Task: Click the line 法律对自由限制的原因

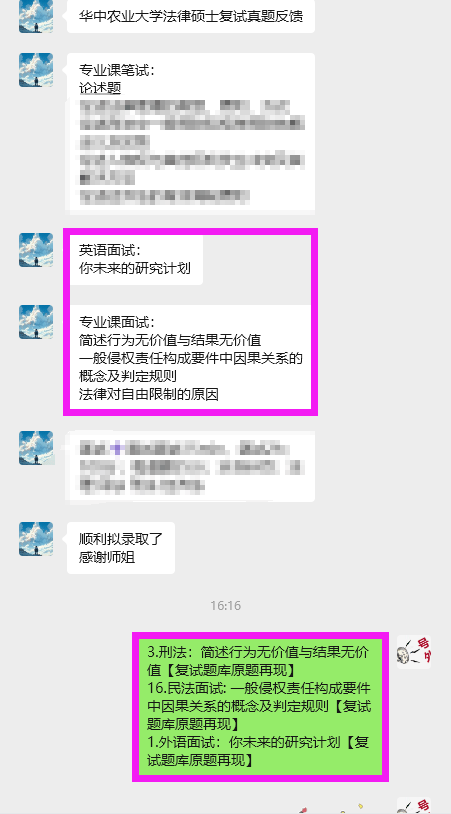Action: [148, 395]
